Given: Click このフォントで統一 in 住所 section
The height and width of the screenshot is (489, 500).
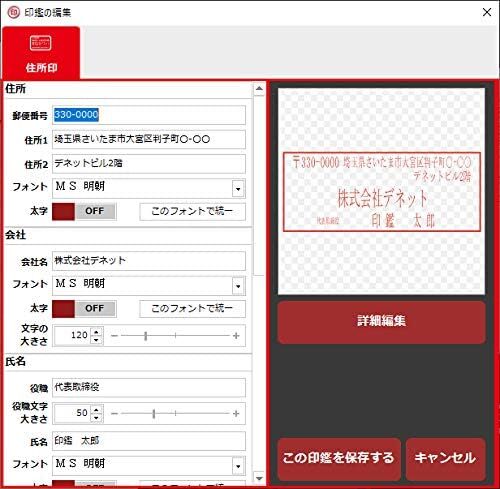Looking at the screenshot, I should [192, 211].
